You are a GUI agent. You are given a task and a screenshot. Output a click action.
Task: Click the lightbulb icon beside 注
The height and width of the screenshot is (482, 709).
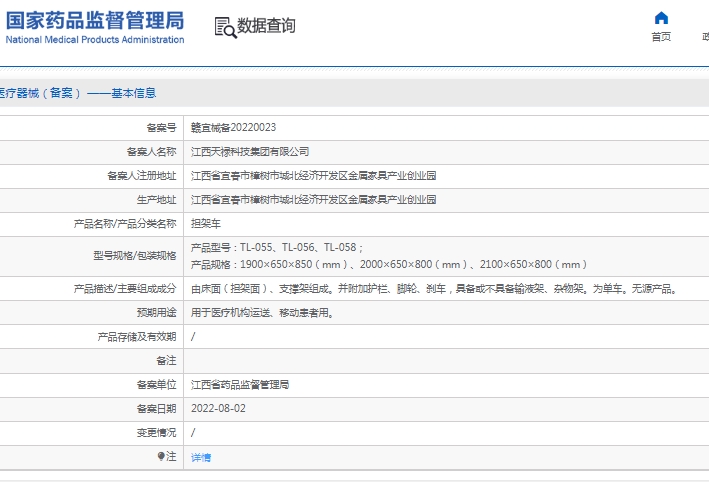click(161, 456)
